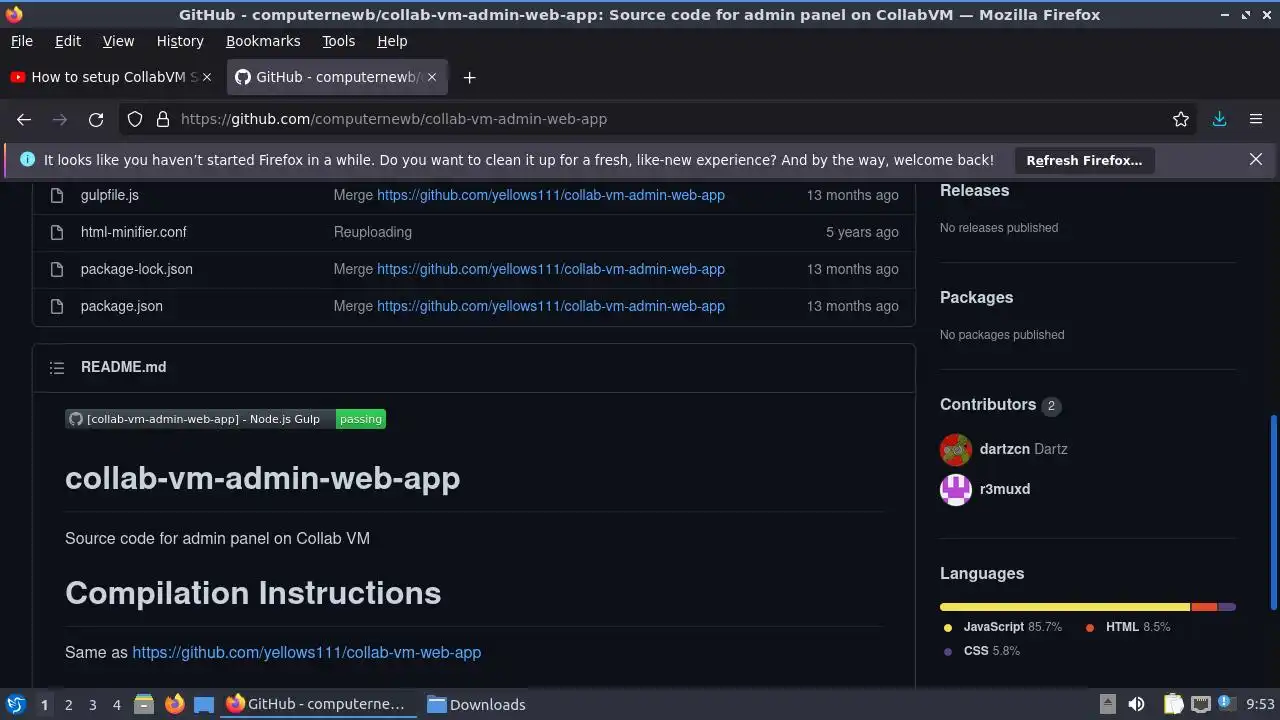Open the Edit menu
The width and height of the screenshot is (1280, 720).
tap(68, 41)
